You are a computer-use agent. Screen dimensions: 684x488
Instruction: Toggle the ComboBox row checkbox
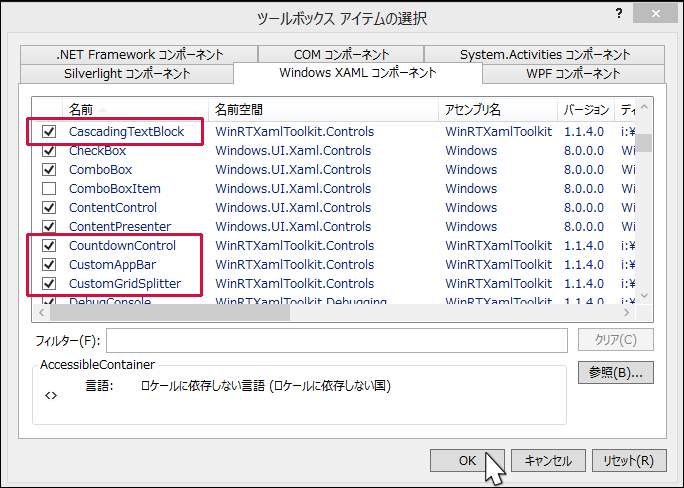pyautogui.click(x=49, y=170)
